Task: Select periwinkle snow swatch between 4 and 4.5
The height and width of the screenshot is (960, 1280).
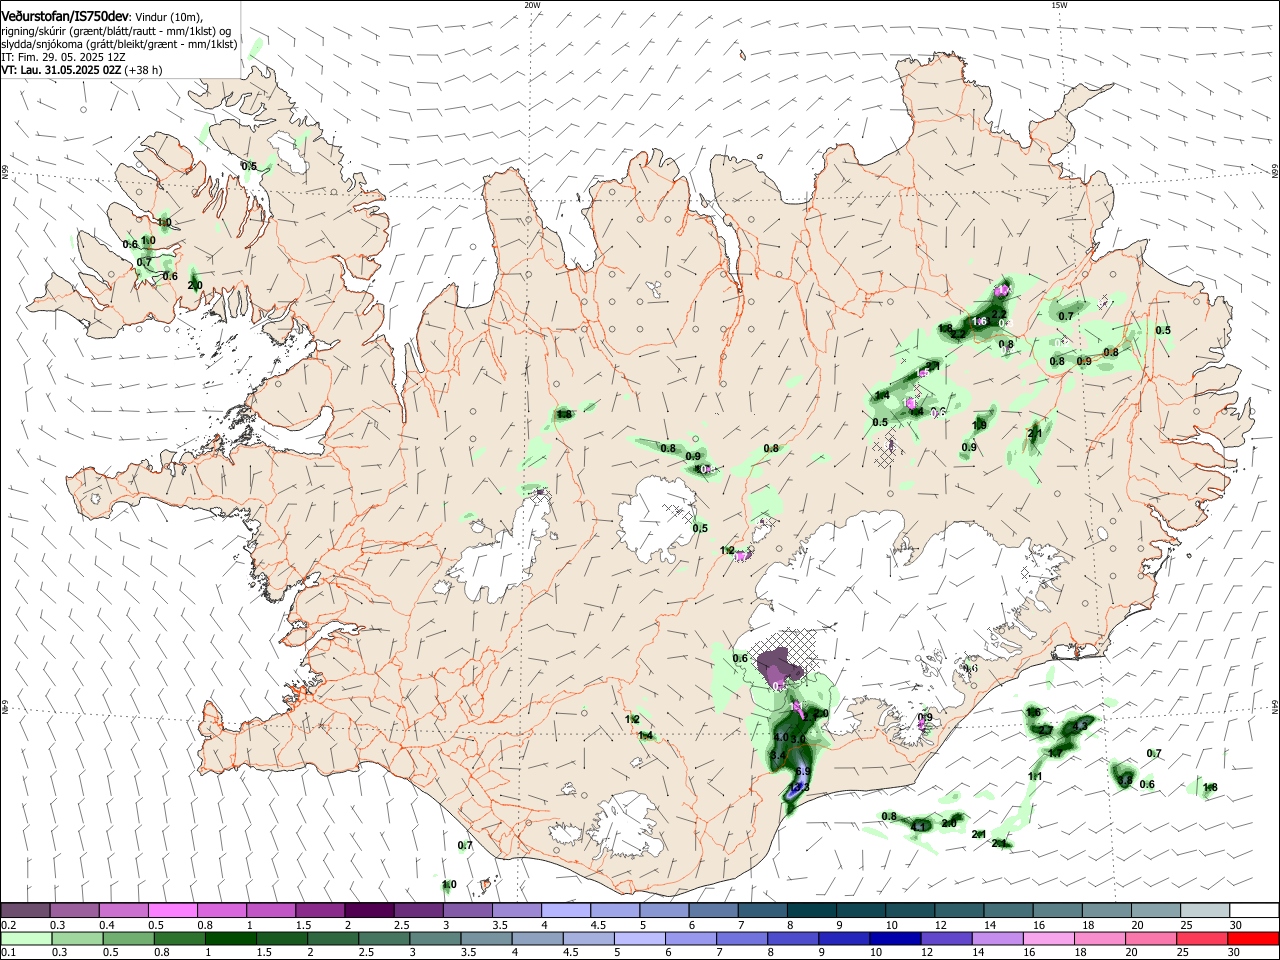Action: (x=566, y=910)
